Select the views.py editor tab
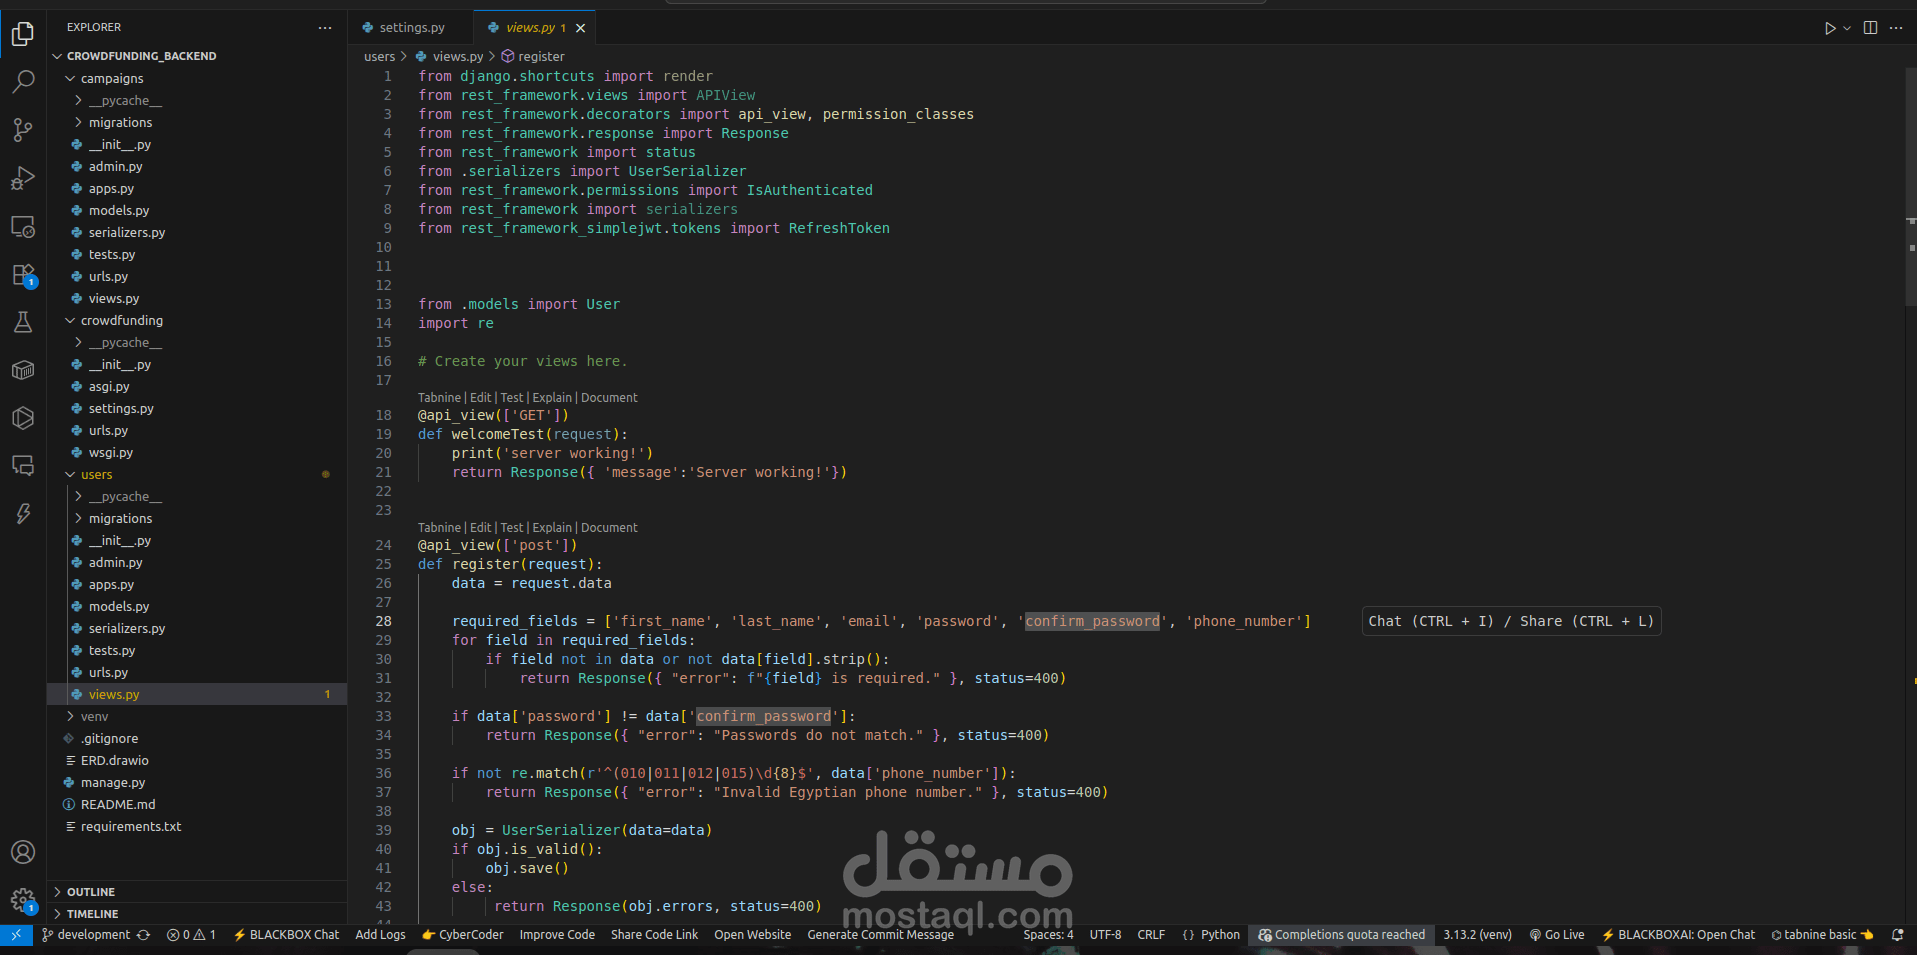The image size is (1917, 955). 534,28
